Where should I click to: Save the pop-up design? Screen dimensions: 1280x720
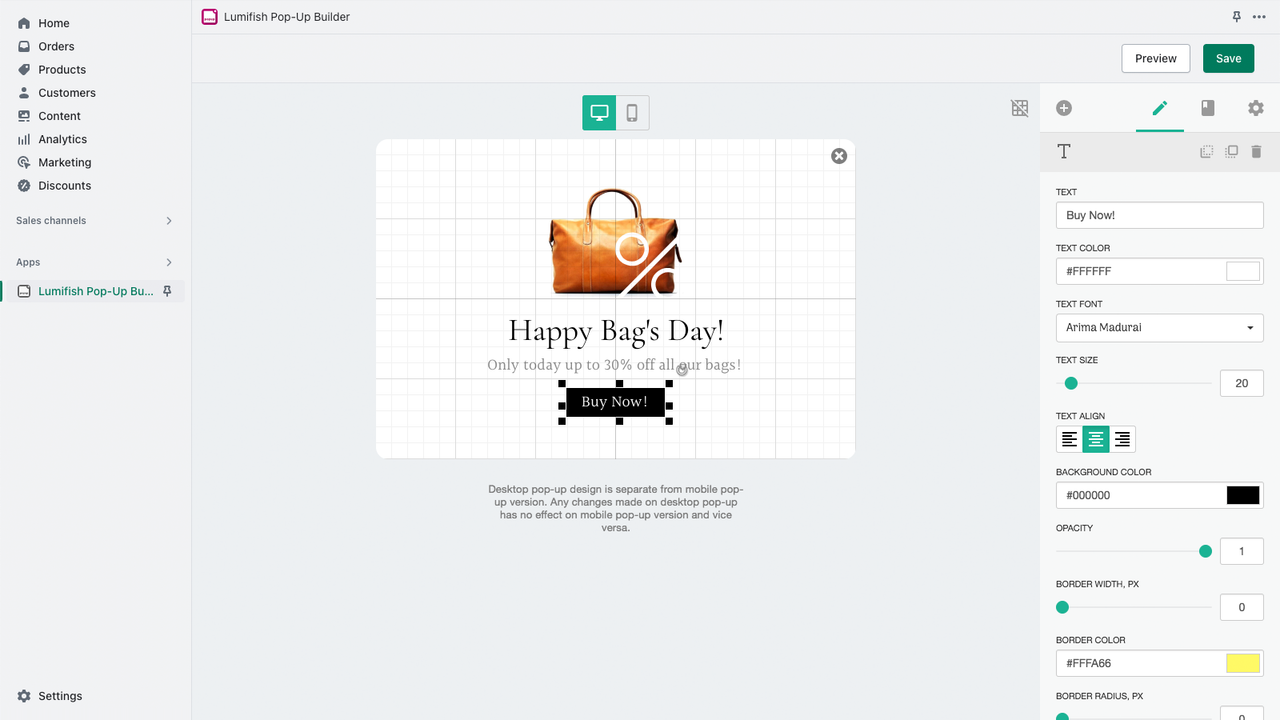coord(1228,58)
